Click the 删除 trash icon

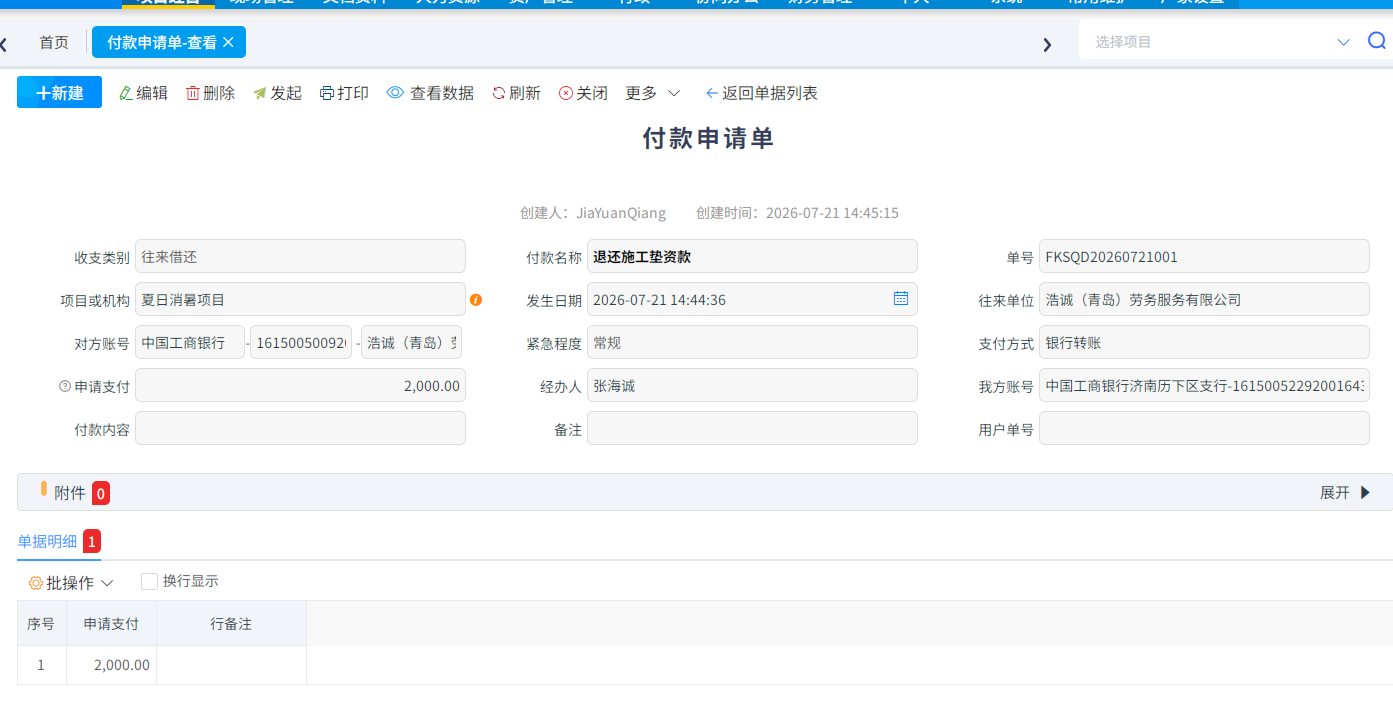(193, 93)
